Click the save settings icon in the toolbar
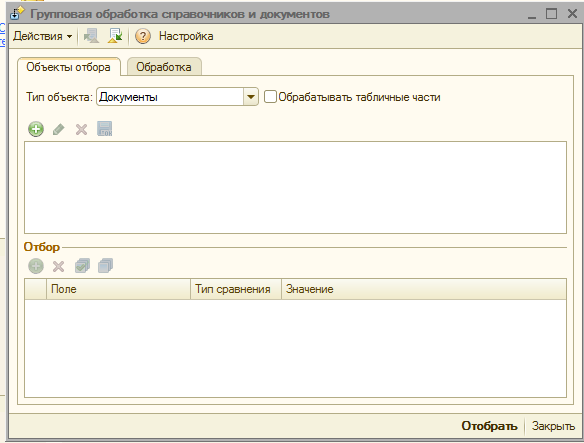Image resolution: width=584 pixels, height=443 pixels. (x=92, y=36)
